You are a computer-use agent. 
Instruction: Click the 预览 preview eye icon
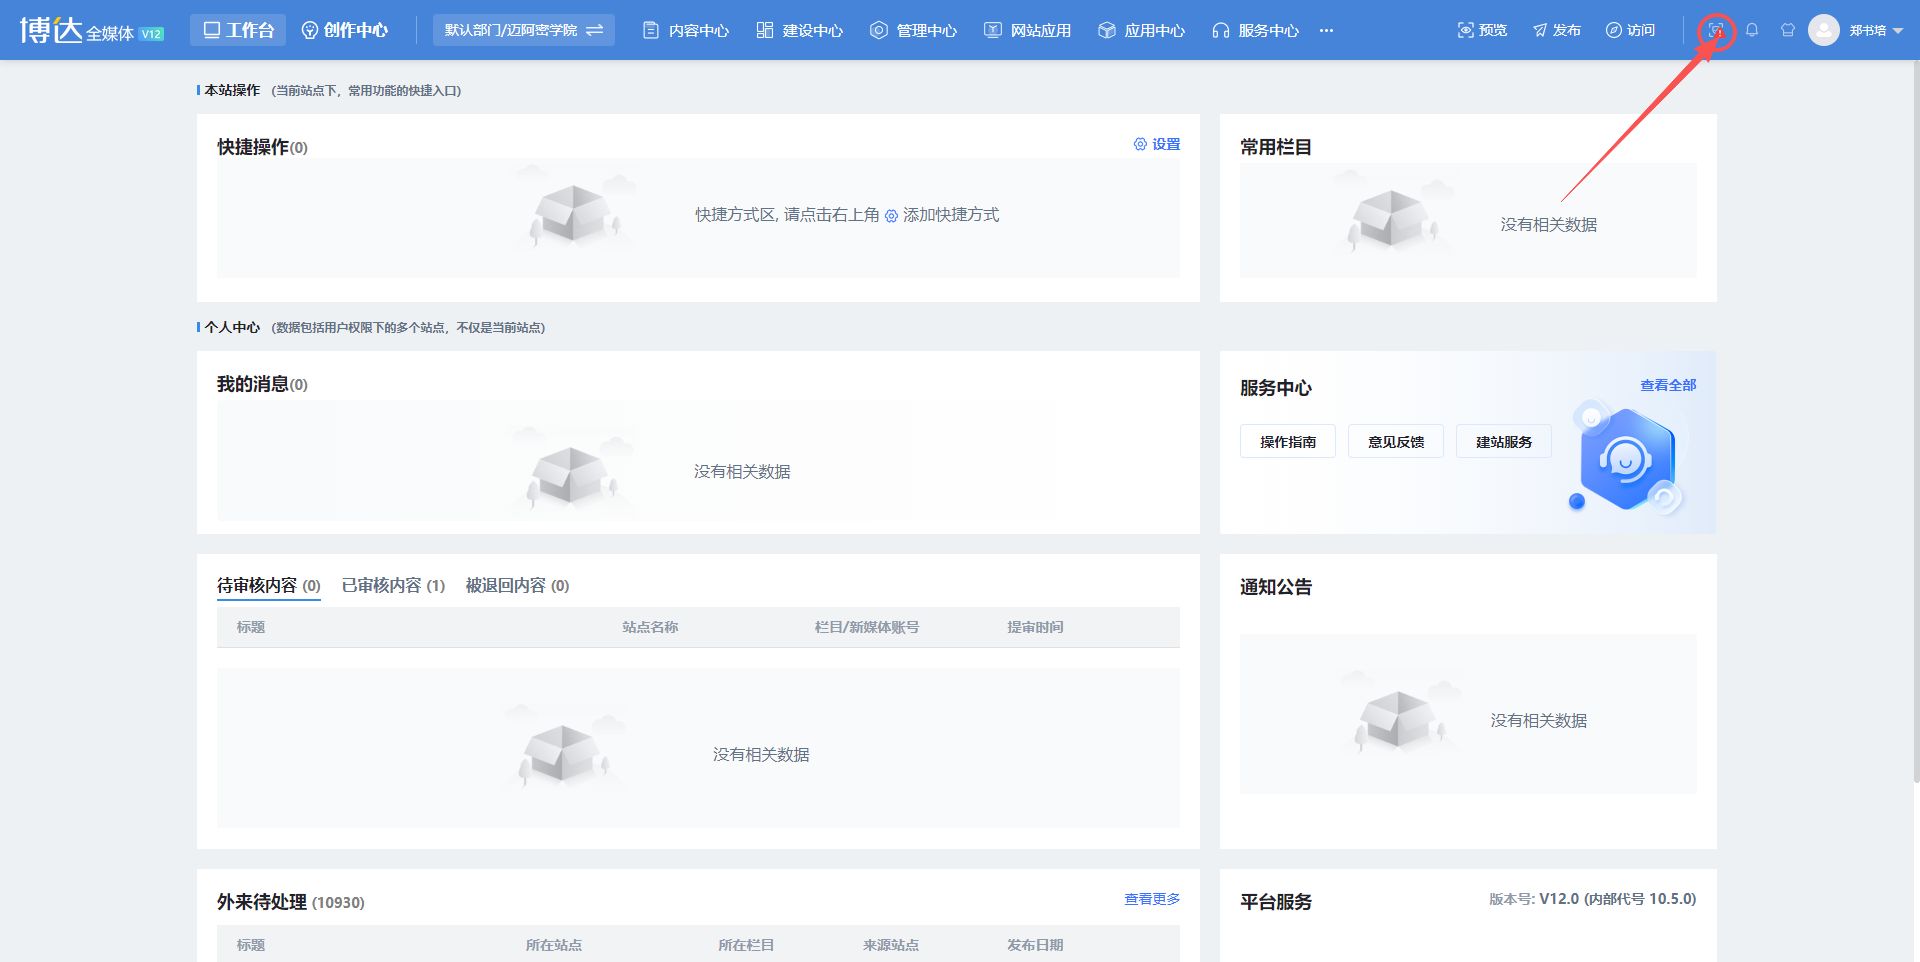(1466, 30)
